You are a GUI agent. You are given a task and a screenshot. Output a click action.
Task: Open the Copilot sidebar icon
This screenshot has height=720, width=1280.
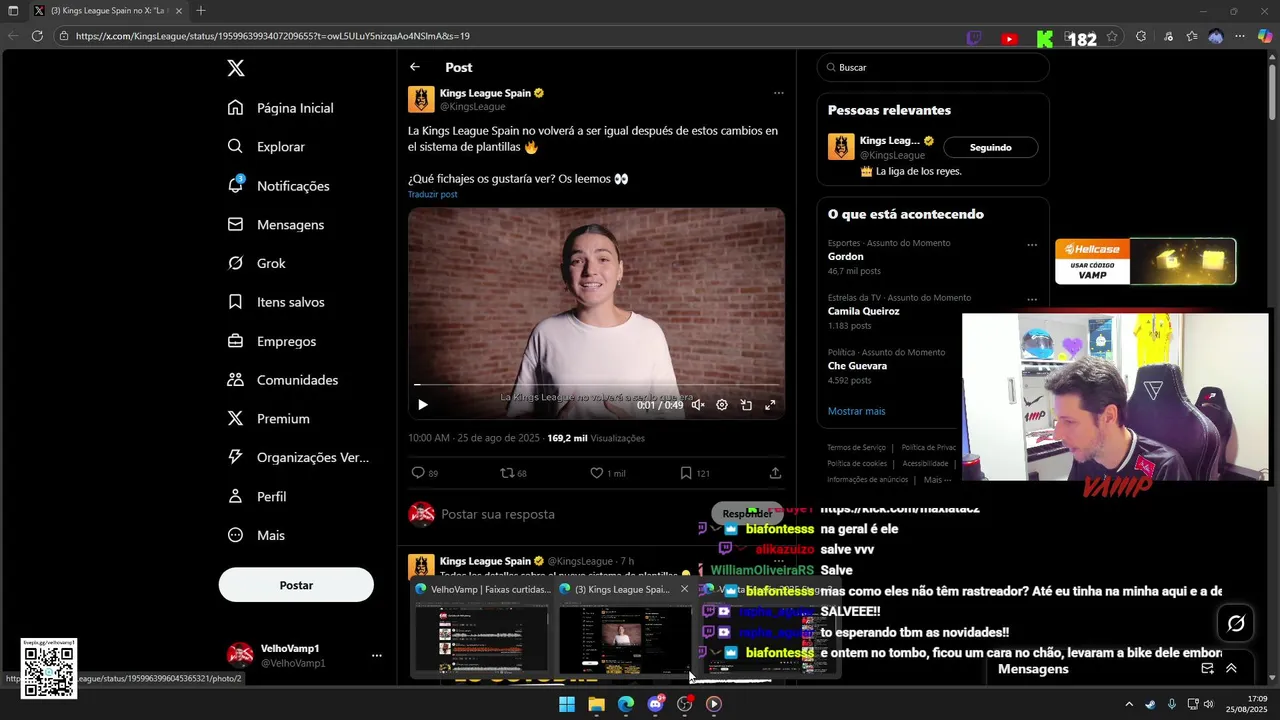[x=1265, y=37]
